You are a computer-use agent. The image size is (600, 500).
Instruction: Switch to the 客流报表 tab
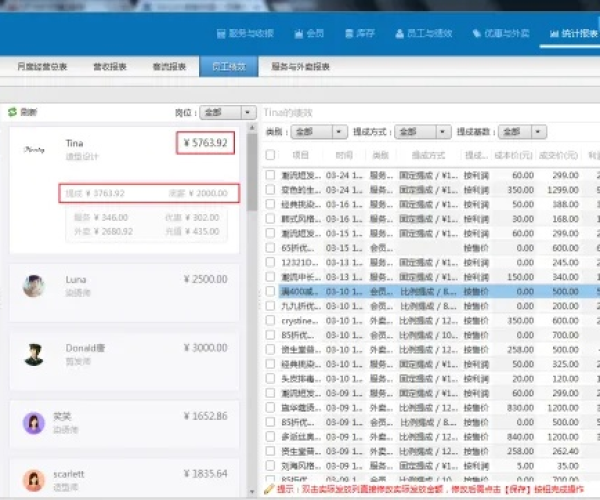pyautogui.click(x=169, y=67)
